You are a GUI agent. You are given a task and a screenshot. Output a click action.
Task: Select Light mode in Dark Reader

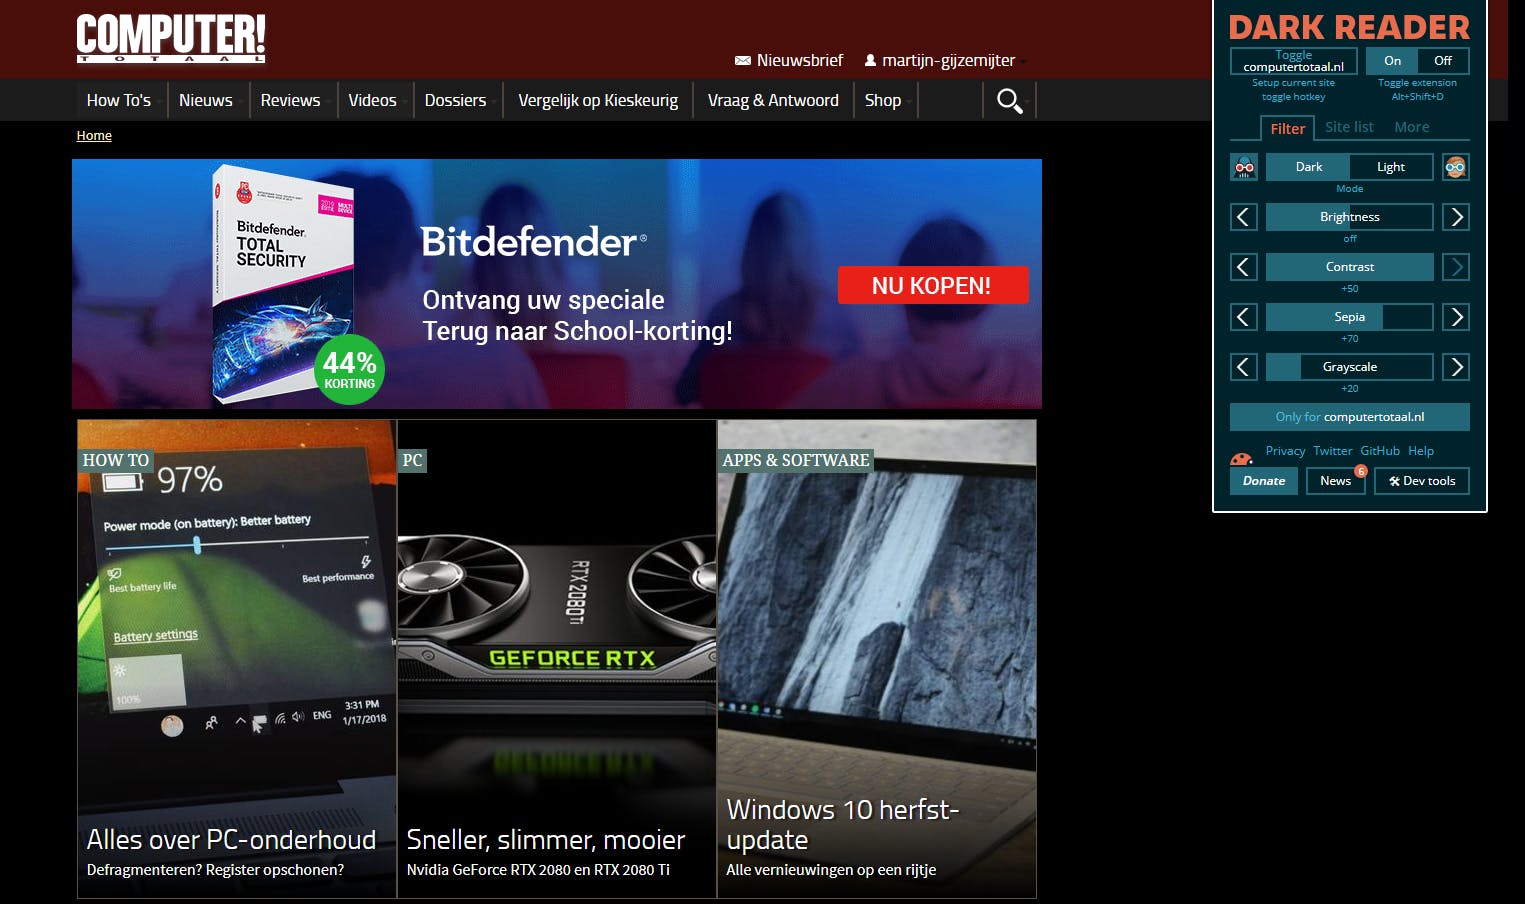1391,167
